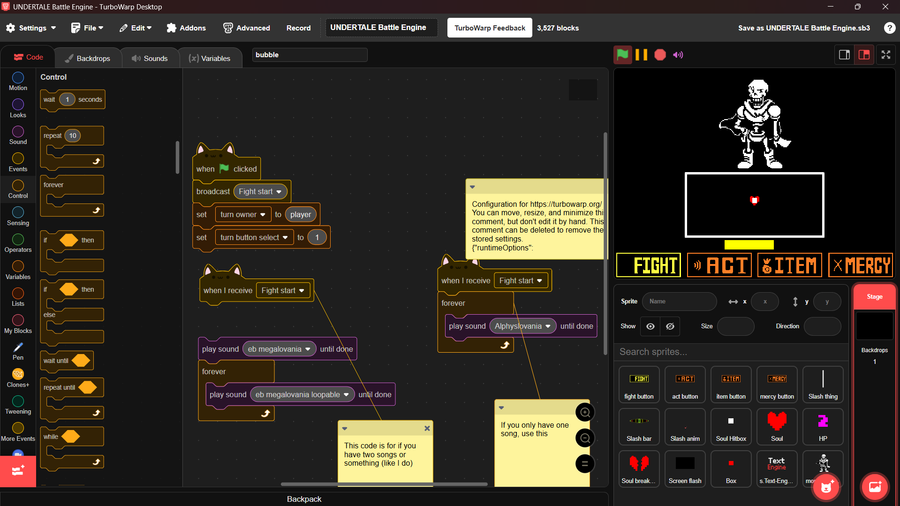Select the Sensing block category

pos(18,216)
